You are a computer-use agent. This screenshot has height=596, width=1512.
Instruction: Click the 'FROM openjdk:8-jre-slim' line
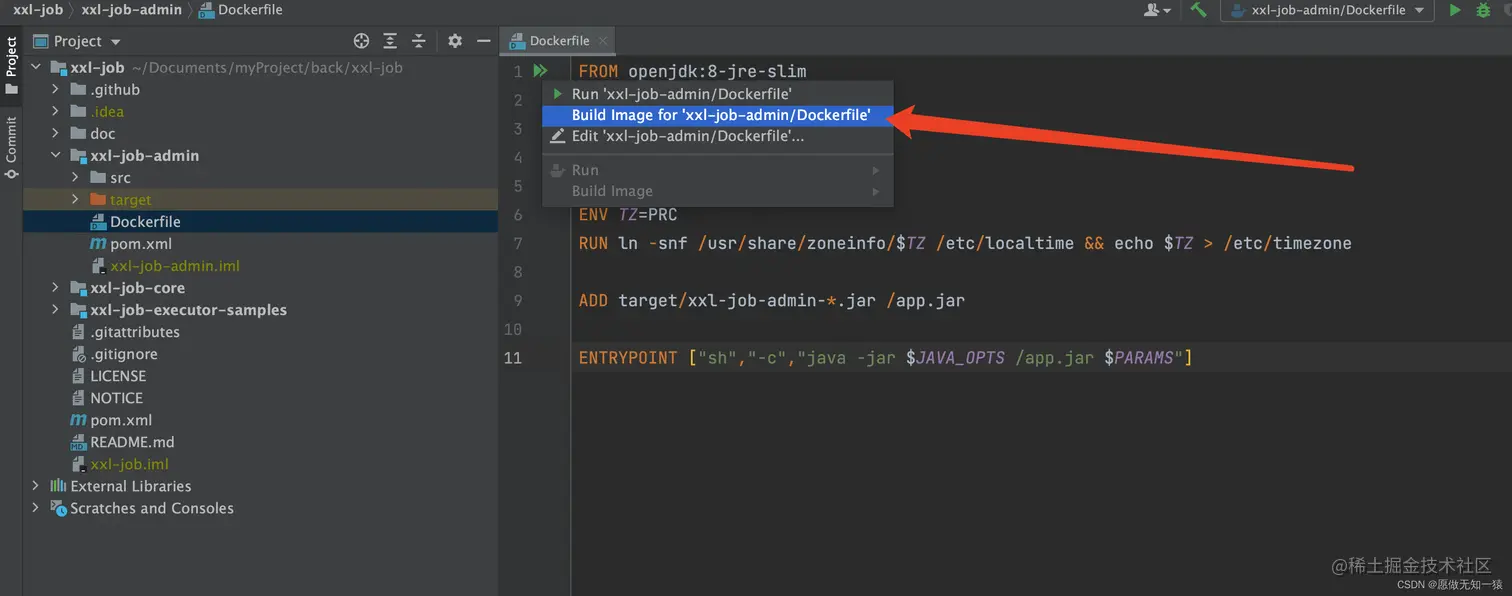[692, 71]
